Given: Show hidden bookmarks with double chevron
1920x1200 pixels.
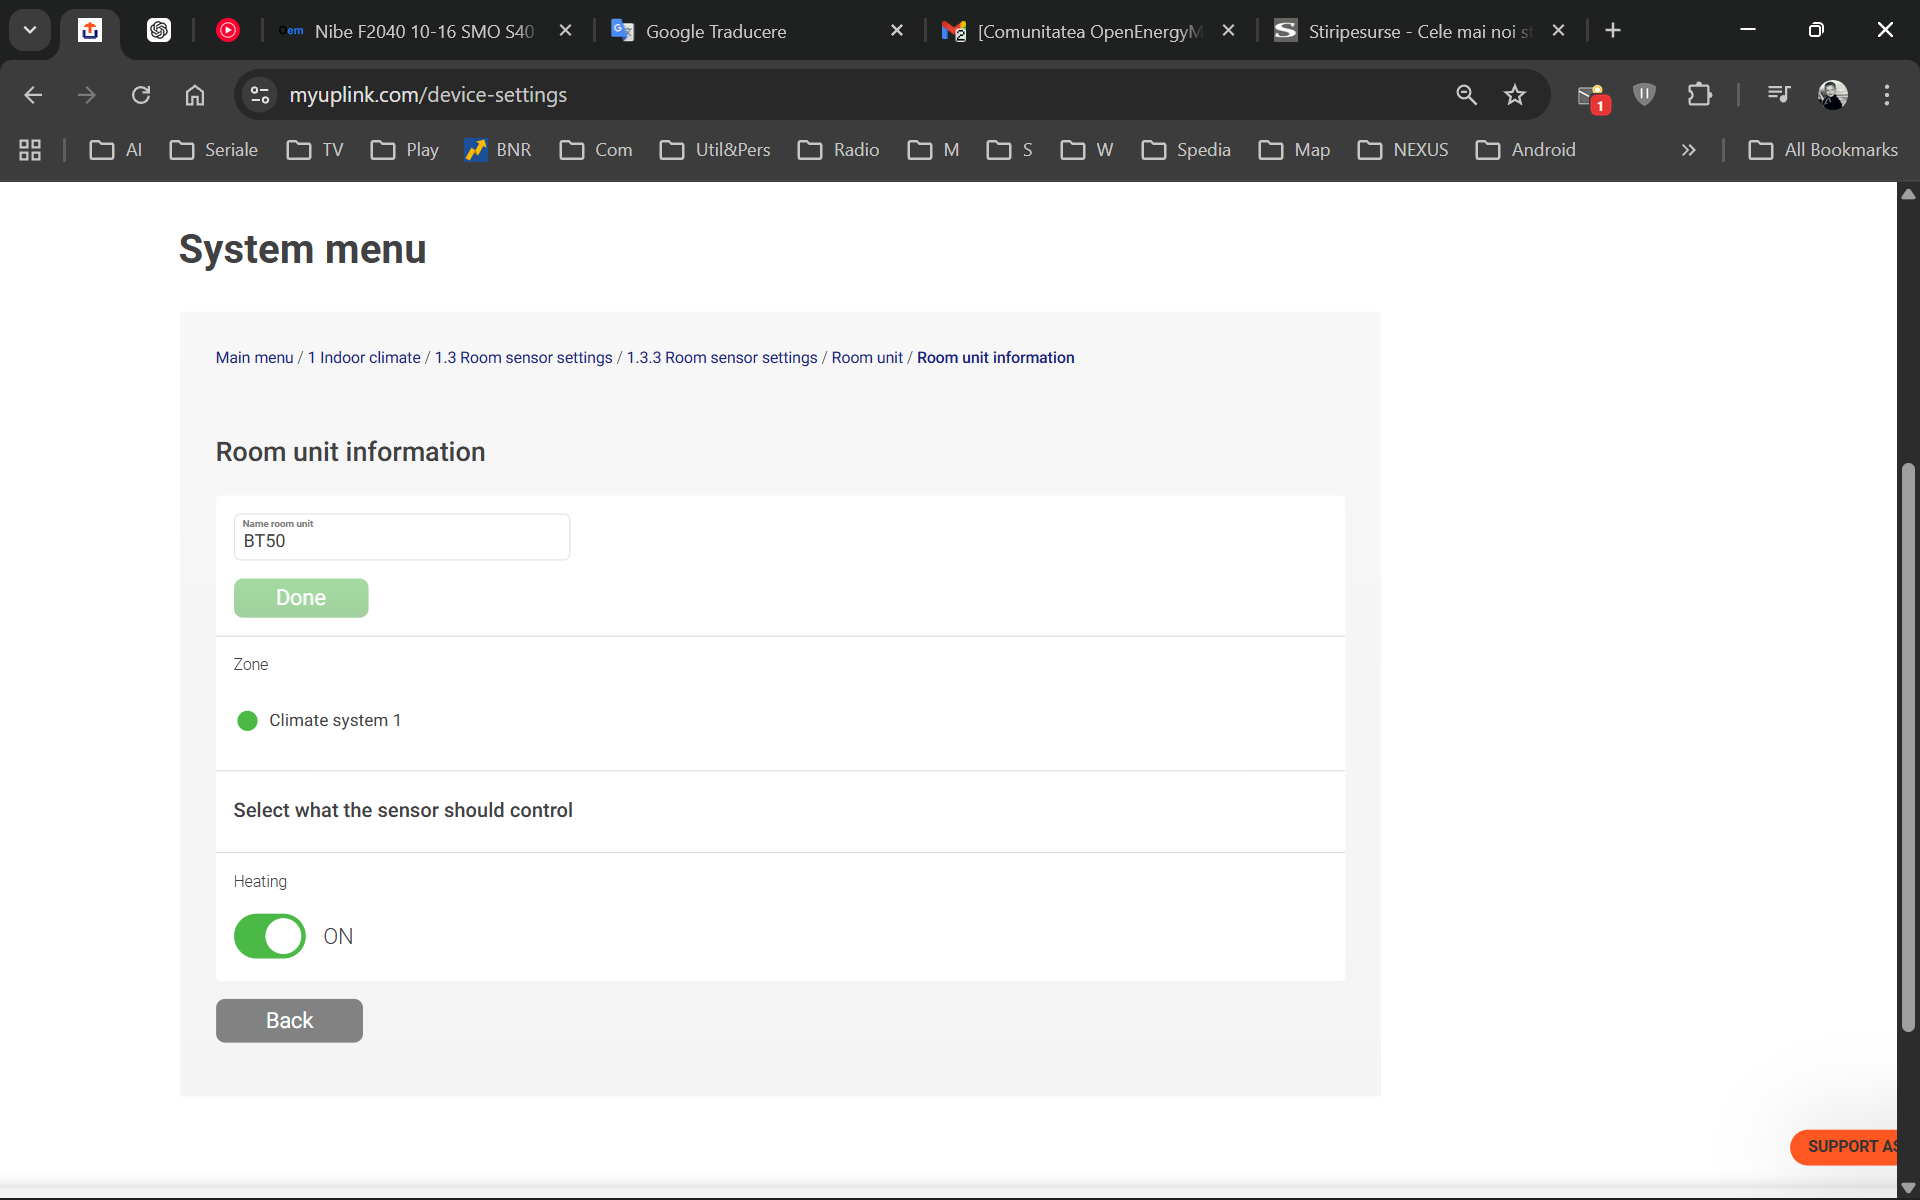Looking at the screenshot, I should (x=1688, y=150).
